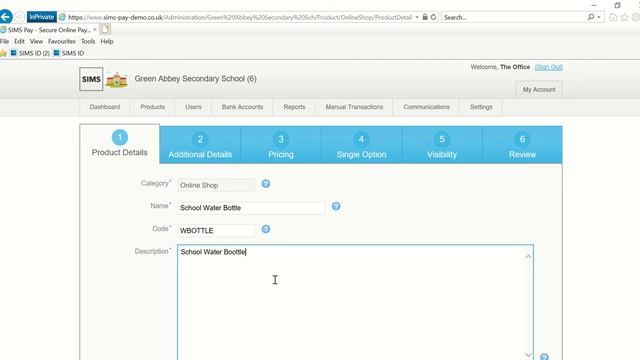The height and width of the screenshot is (360, 640).
Task: Click the Name field with School Water Bottle
Action: point(251,208)
